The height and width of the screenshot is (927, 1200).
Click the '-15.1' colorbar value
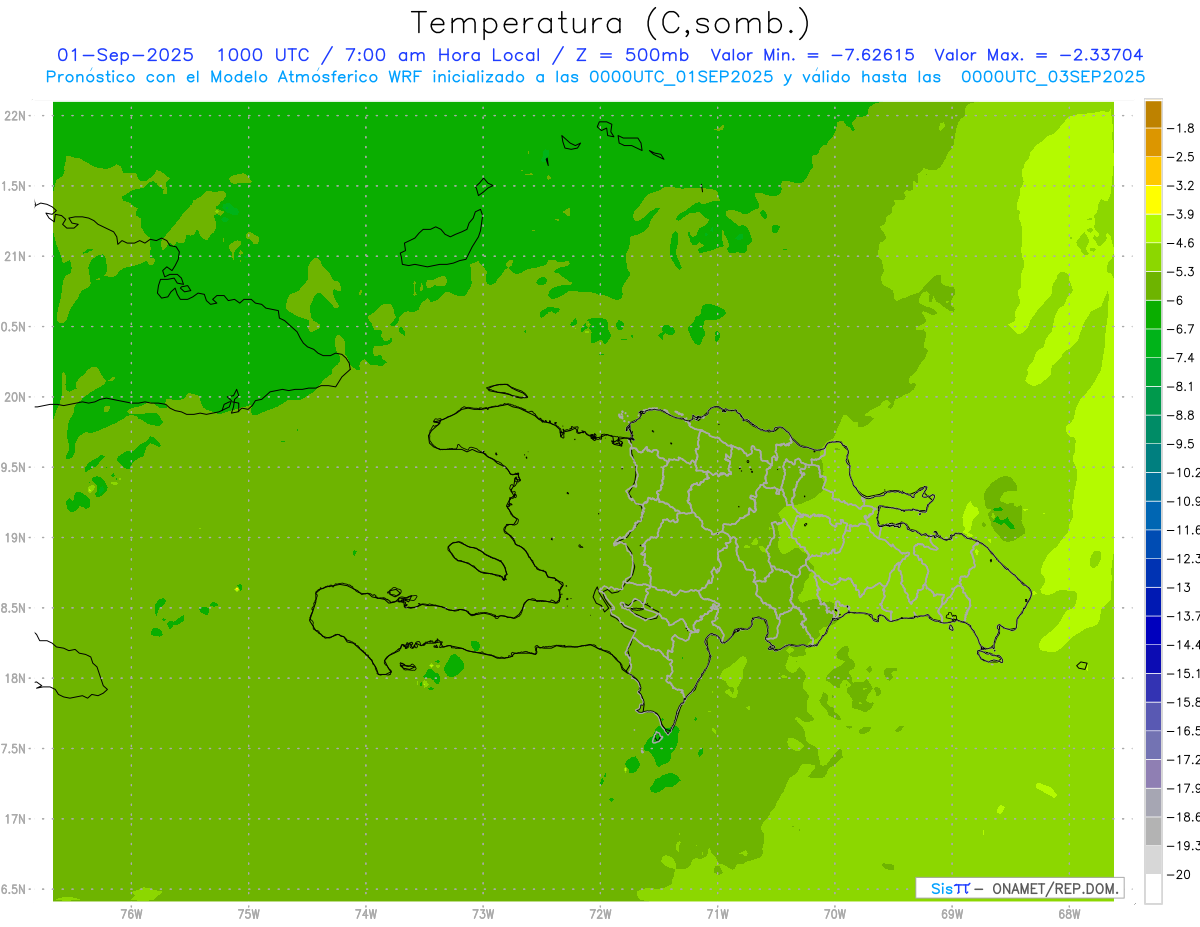click(x=1184, y=673)
